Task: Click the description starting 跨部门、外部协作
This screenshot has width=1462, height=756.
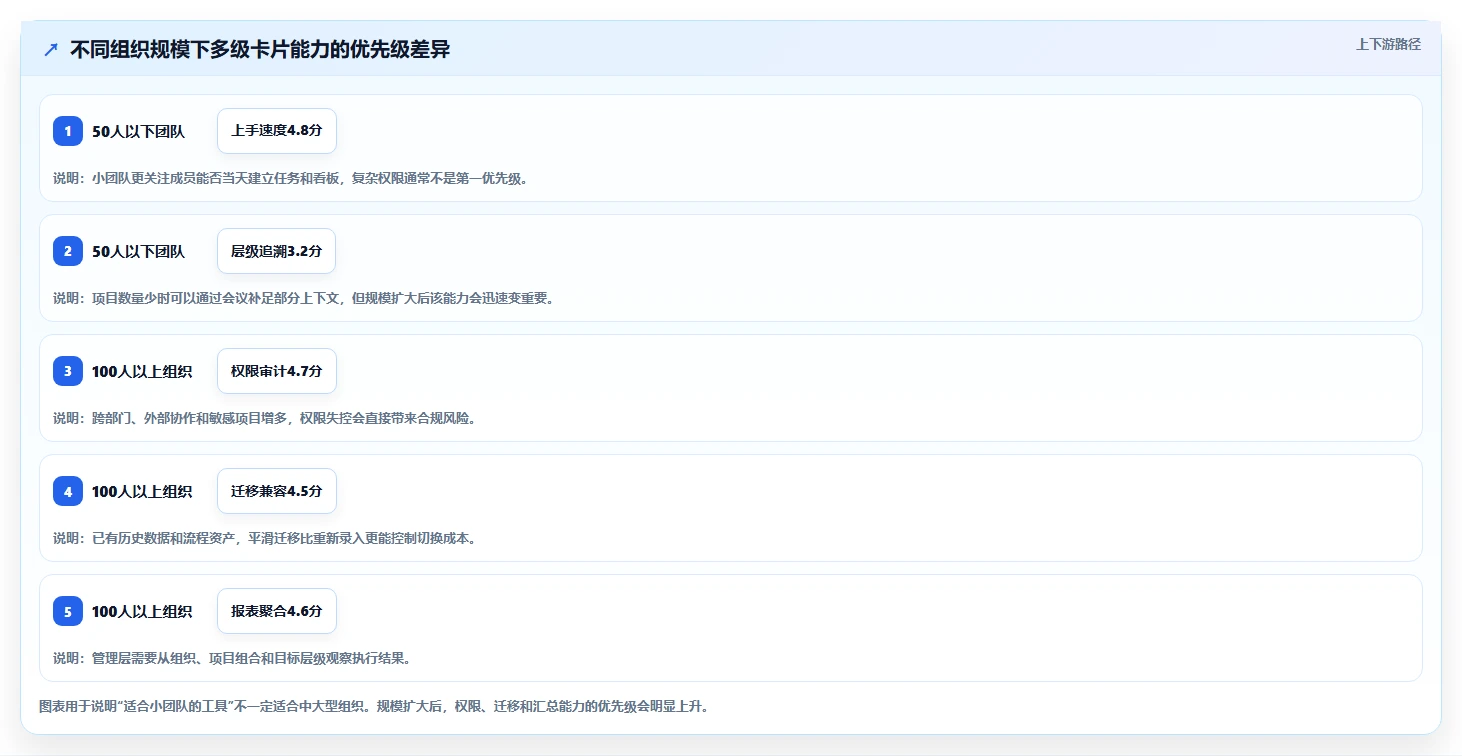Action: 264,418
